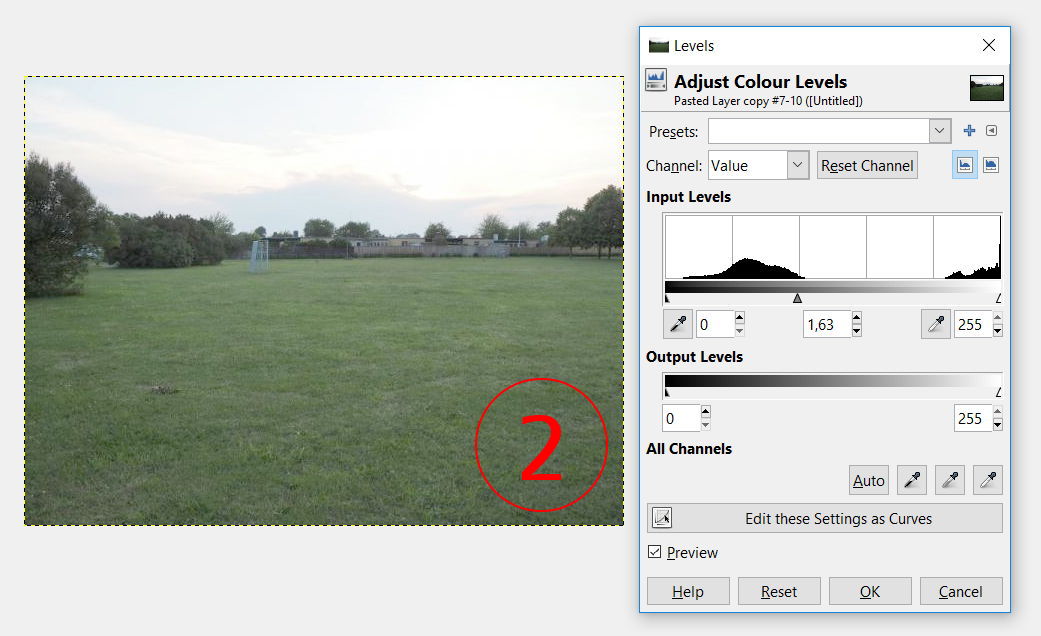This screenshot has width=1041, height=636.
Task: Click the gamma value field 1,63
Action: 827,324
